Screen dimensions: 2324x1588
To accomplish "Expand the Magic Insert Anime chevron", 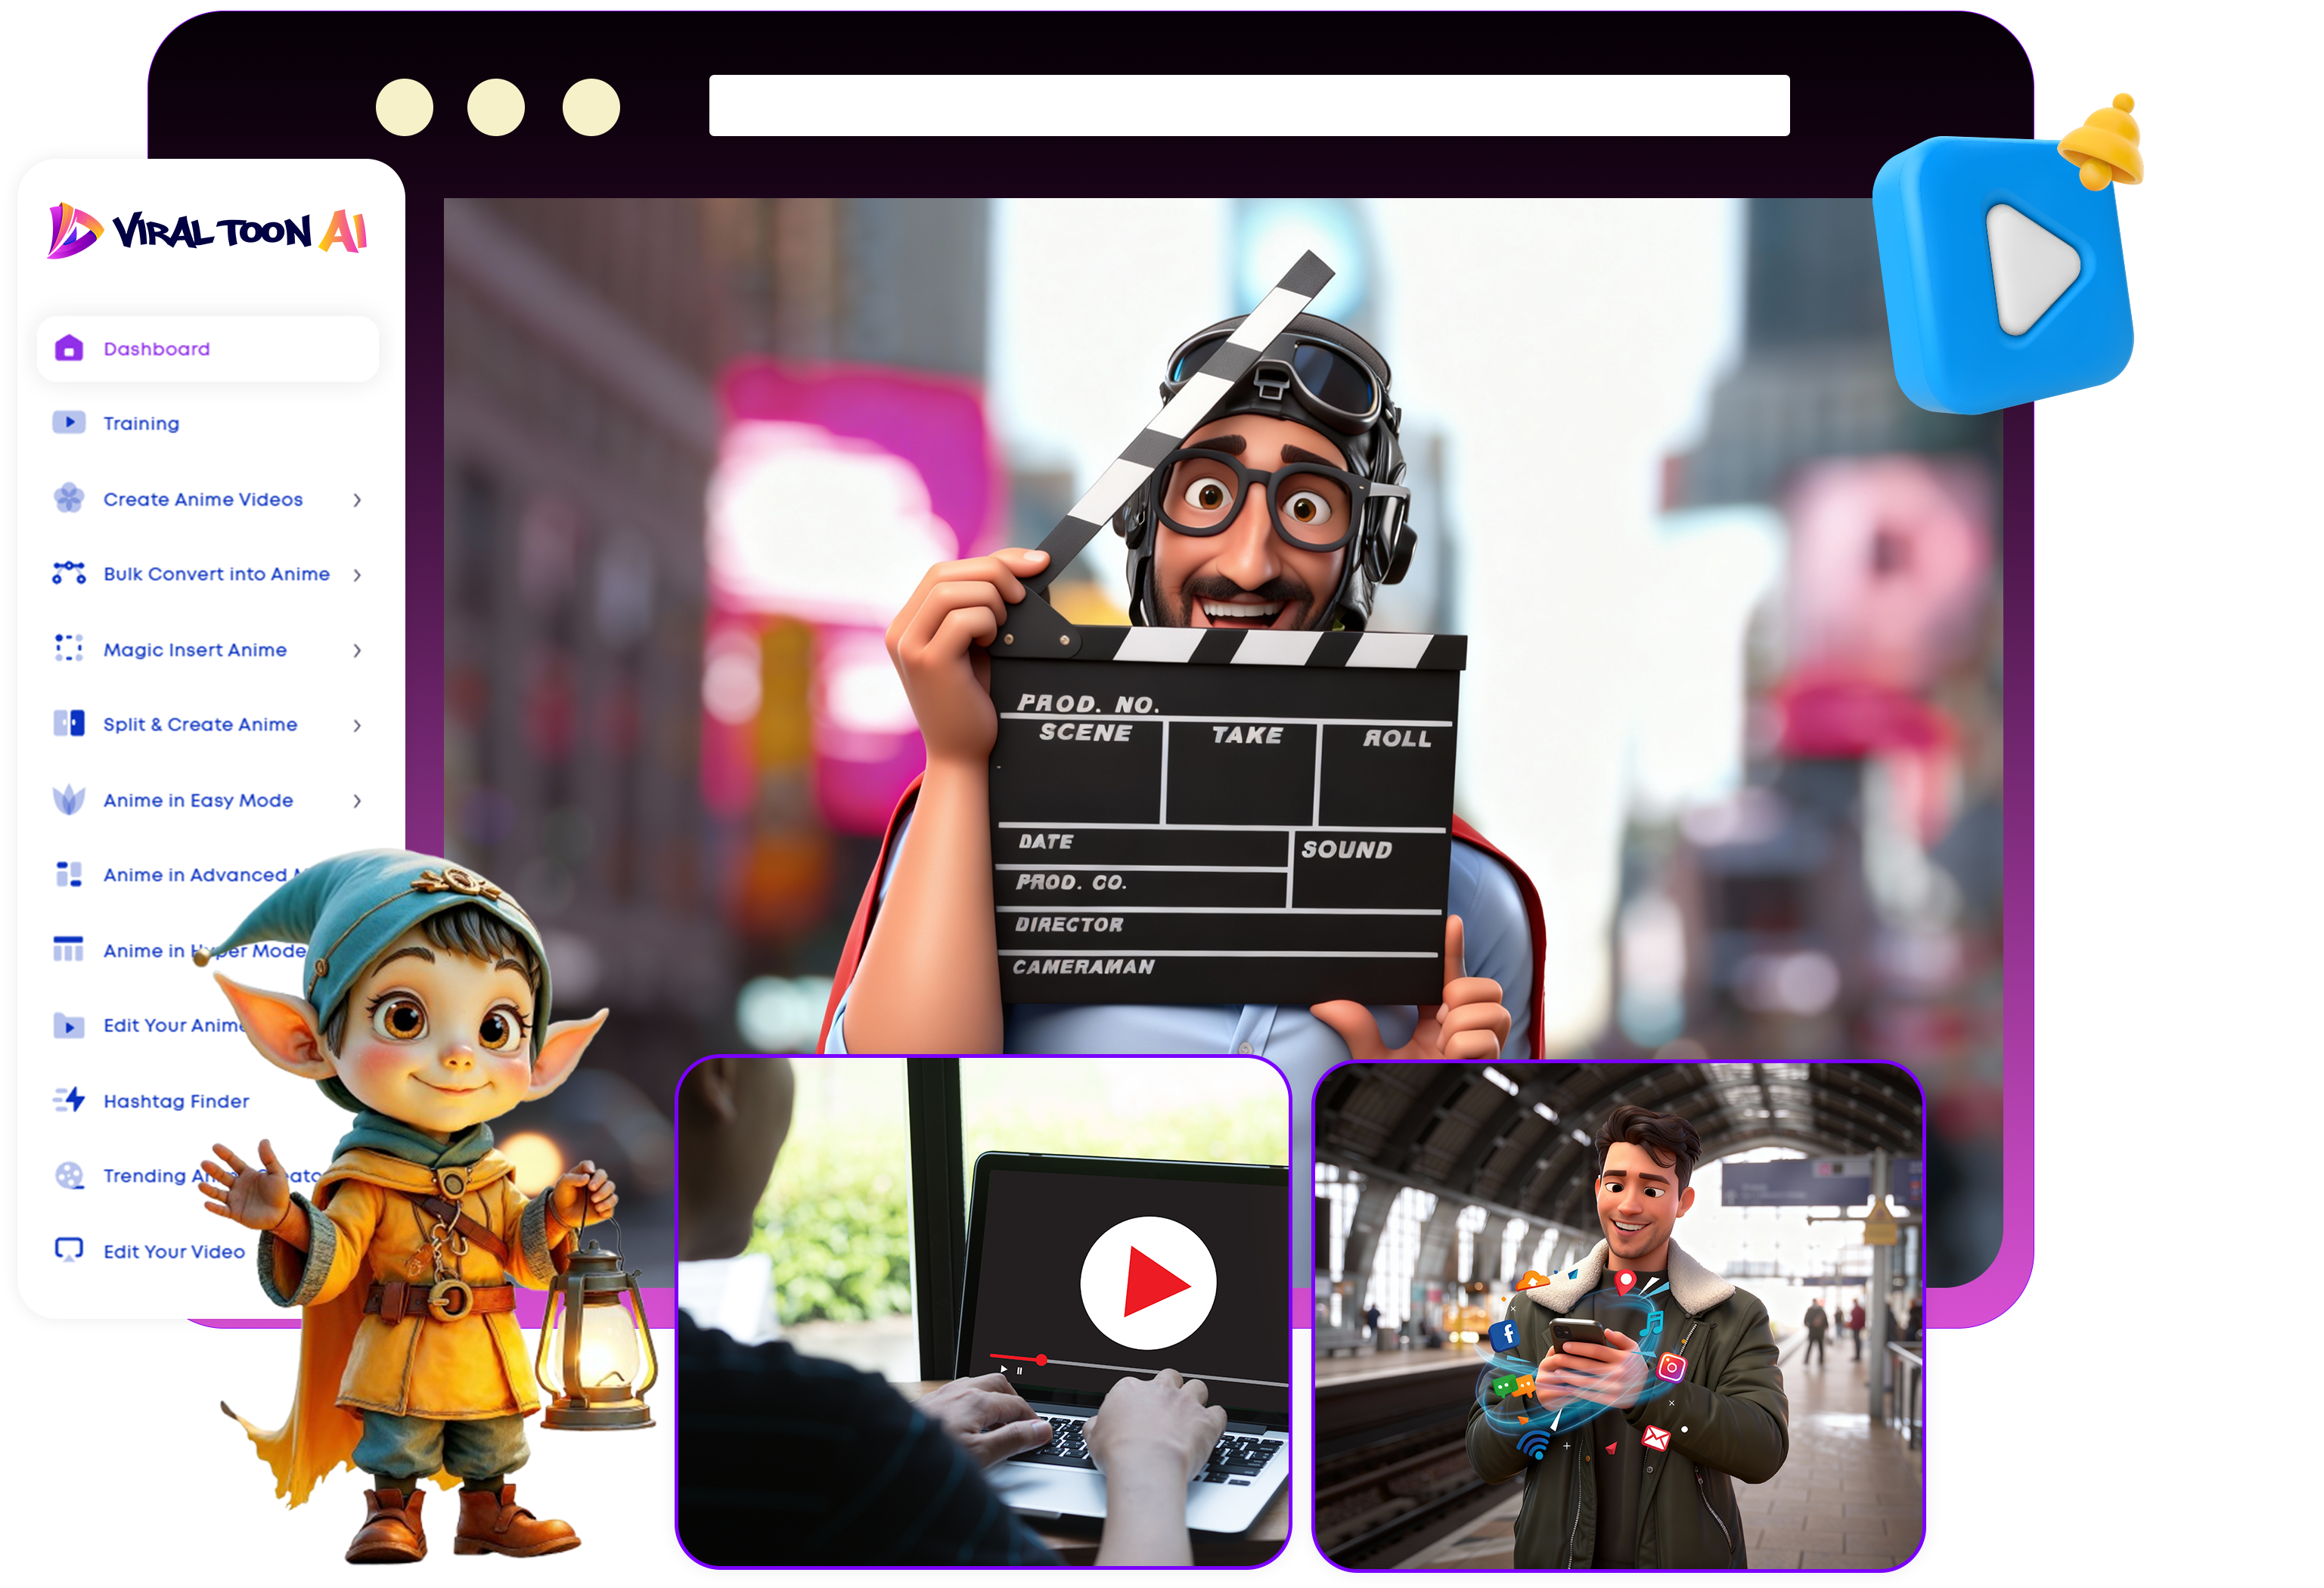I will click(x=357, y=651).
